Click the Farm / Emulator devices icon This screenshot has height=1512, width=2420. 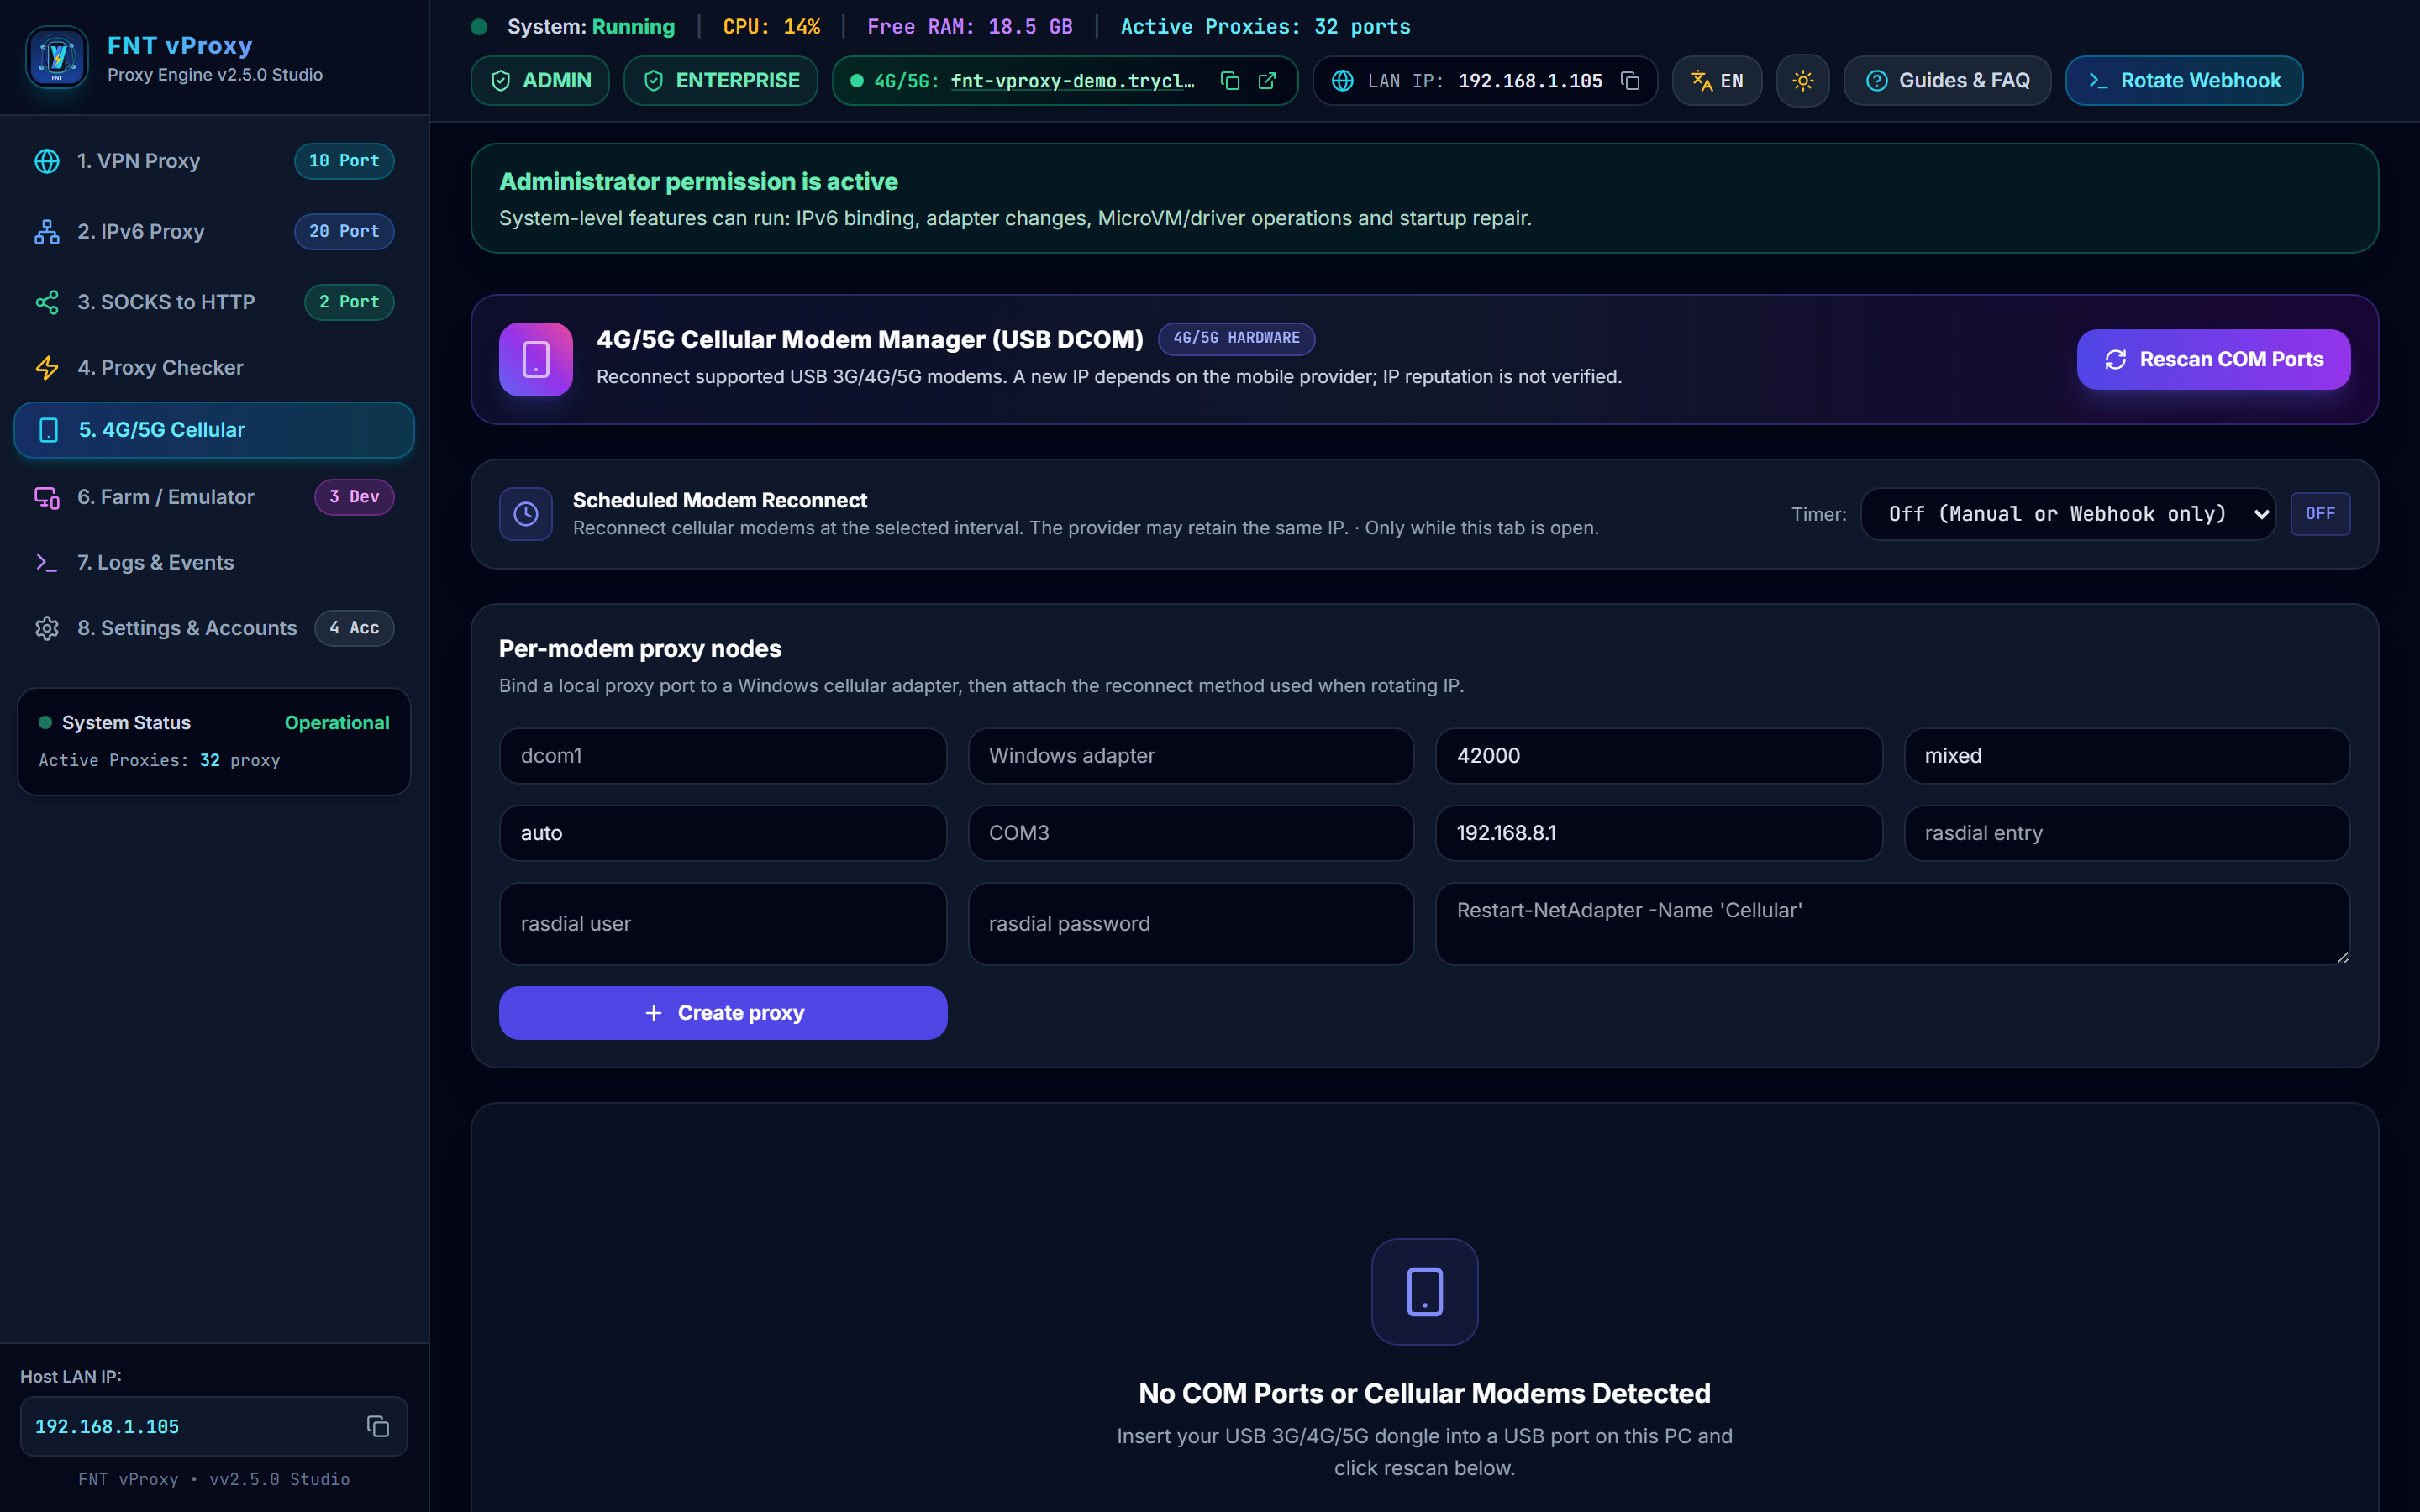coord(47,497)
